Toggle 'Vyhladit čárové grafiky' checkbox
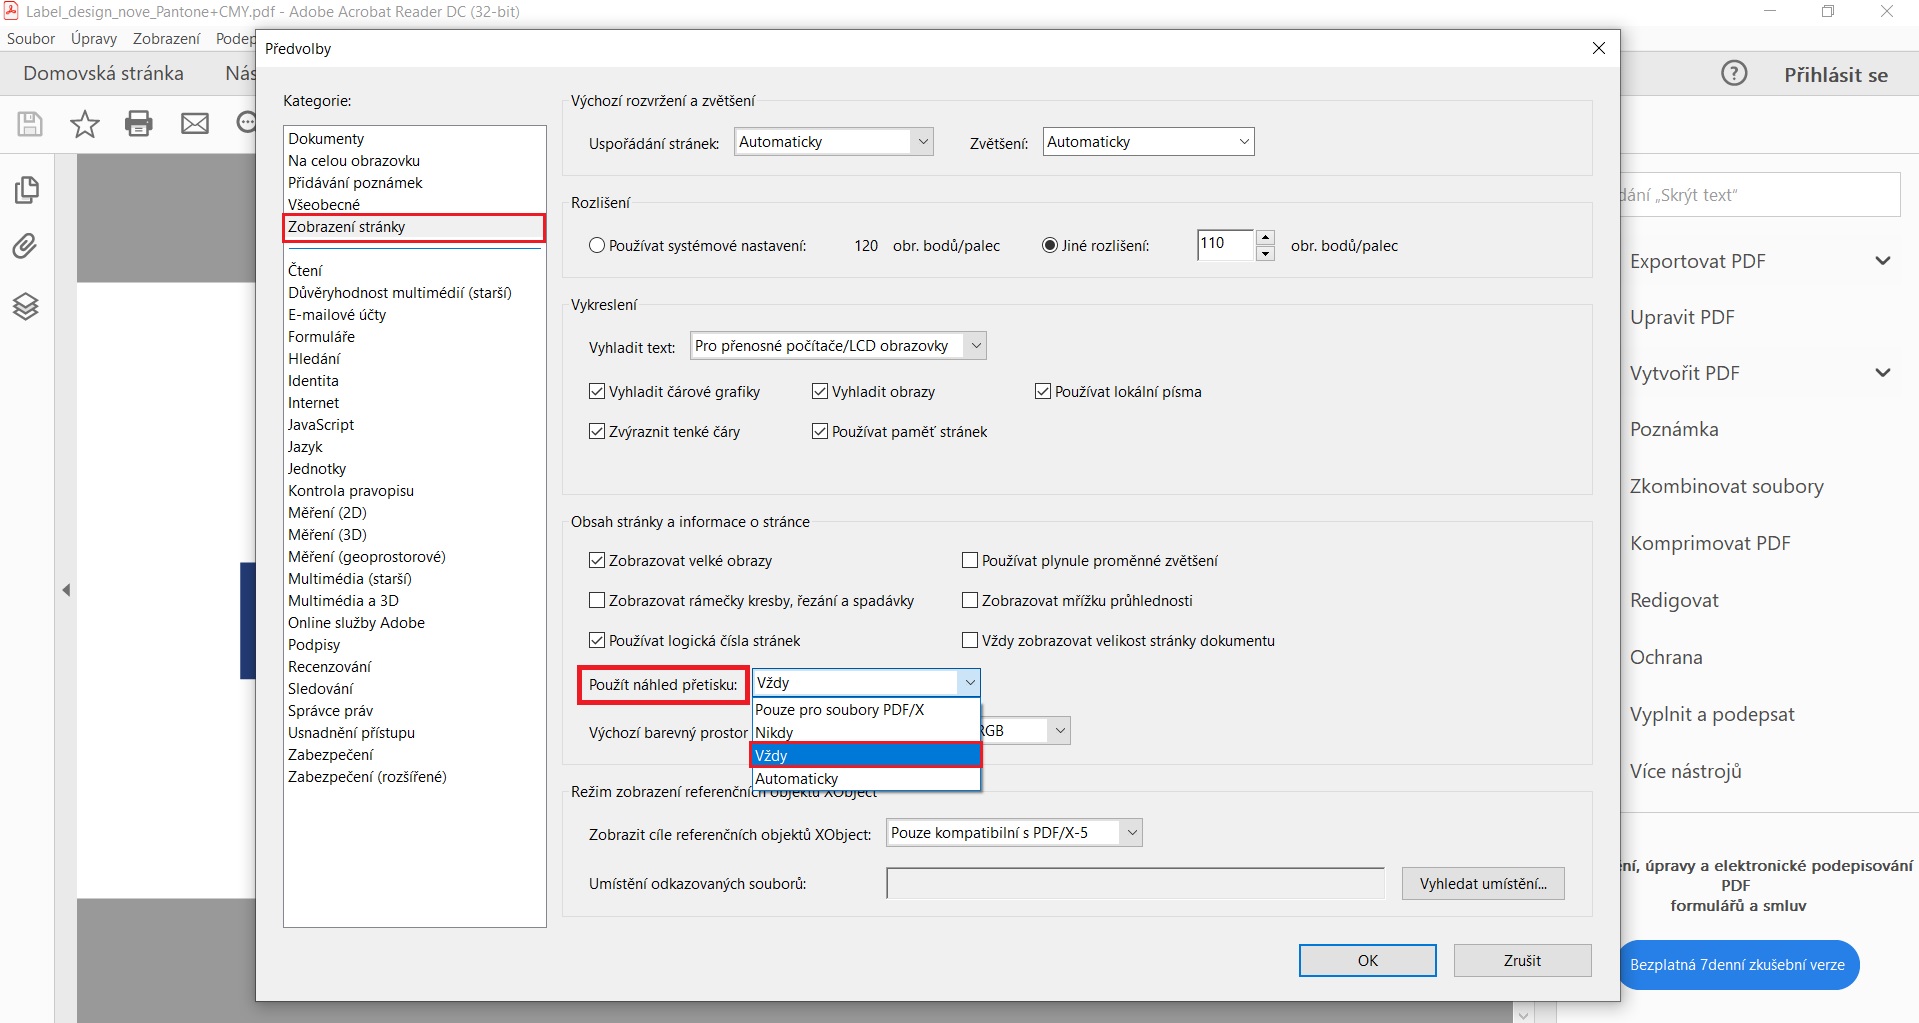1919x1023 pixels. [x=597, y=391]
